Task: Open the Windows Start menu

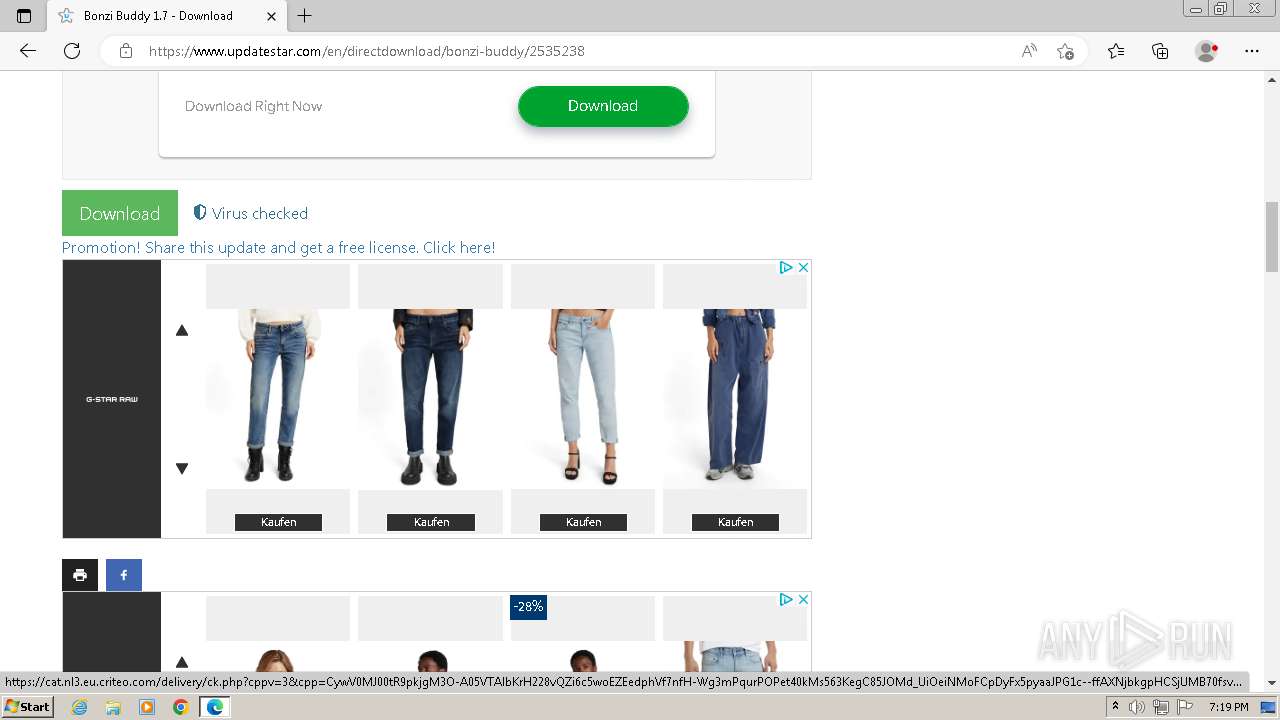Action: pos(27,707)
